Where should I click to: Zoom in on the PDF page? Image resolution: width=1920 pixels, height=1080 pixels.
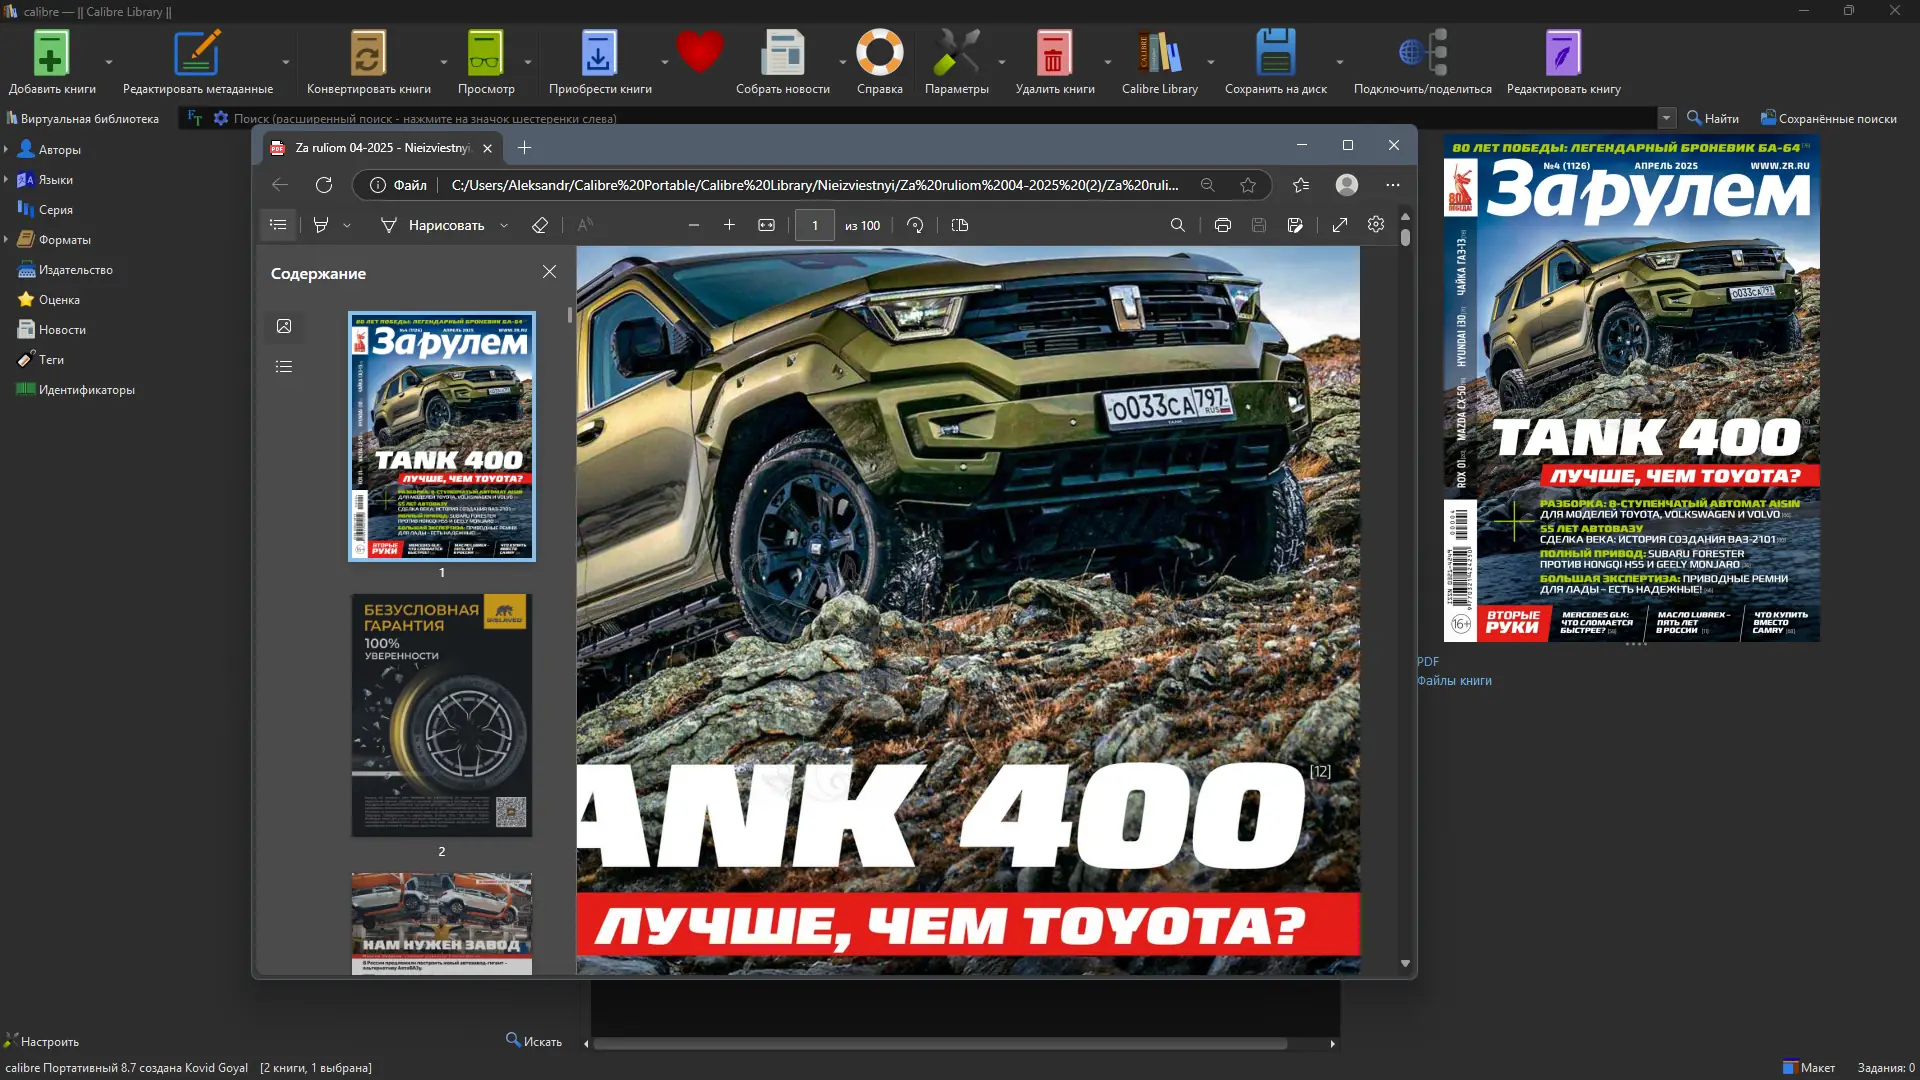tap(730, 224)
